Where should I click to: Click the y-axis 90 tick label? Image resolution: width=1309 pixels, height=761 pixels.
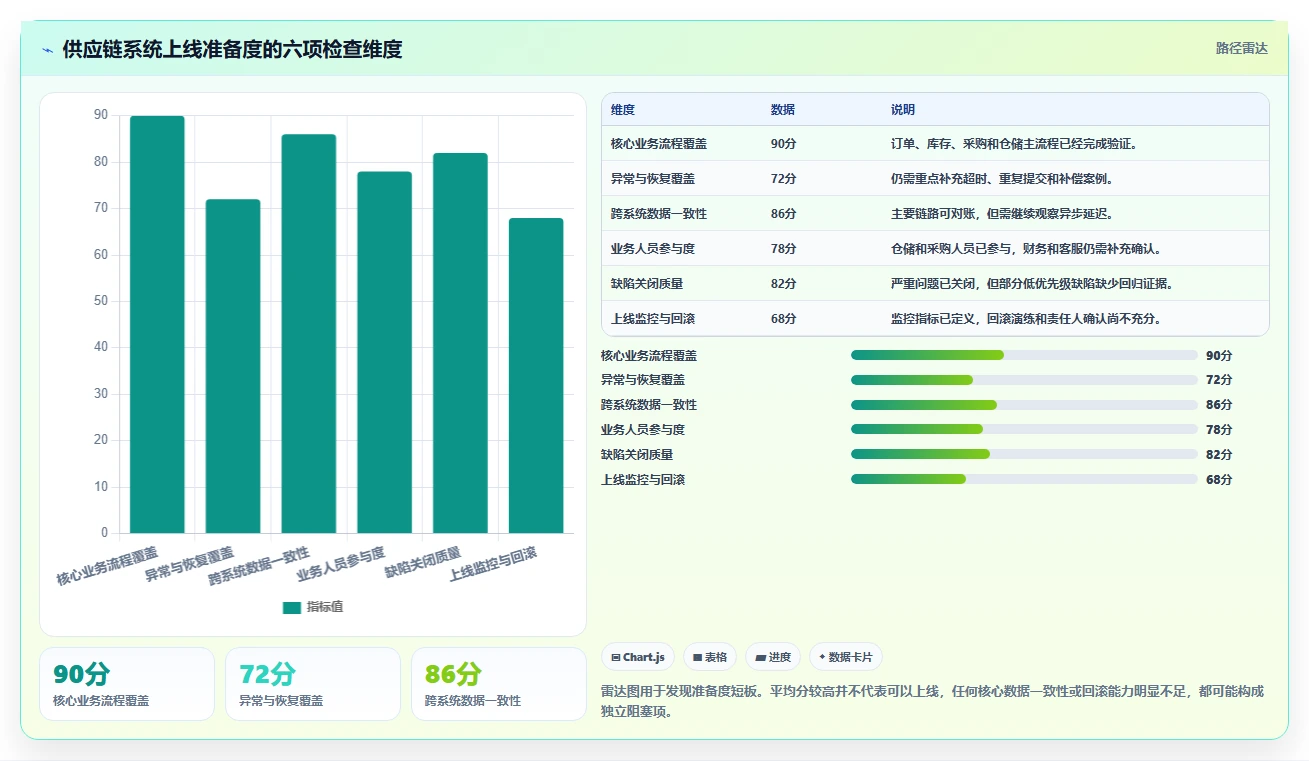pyautogui.click(x=101, y=115)
